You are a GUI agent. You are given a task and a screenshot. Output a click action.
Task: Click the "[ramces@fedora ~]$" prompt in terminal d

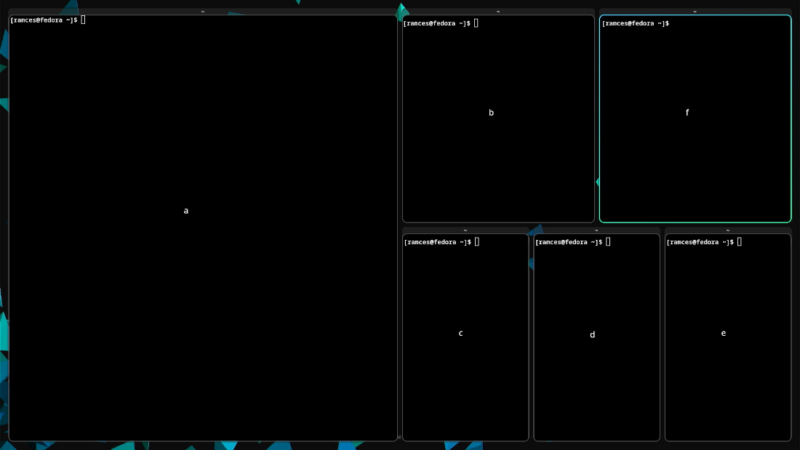[569, 242]
